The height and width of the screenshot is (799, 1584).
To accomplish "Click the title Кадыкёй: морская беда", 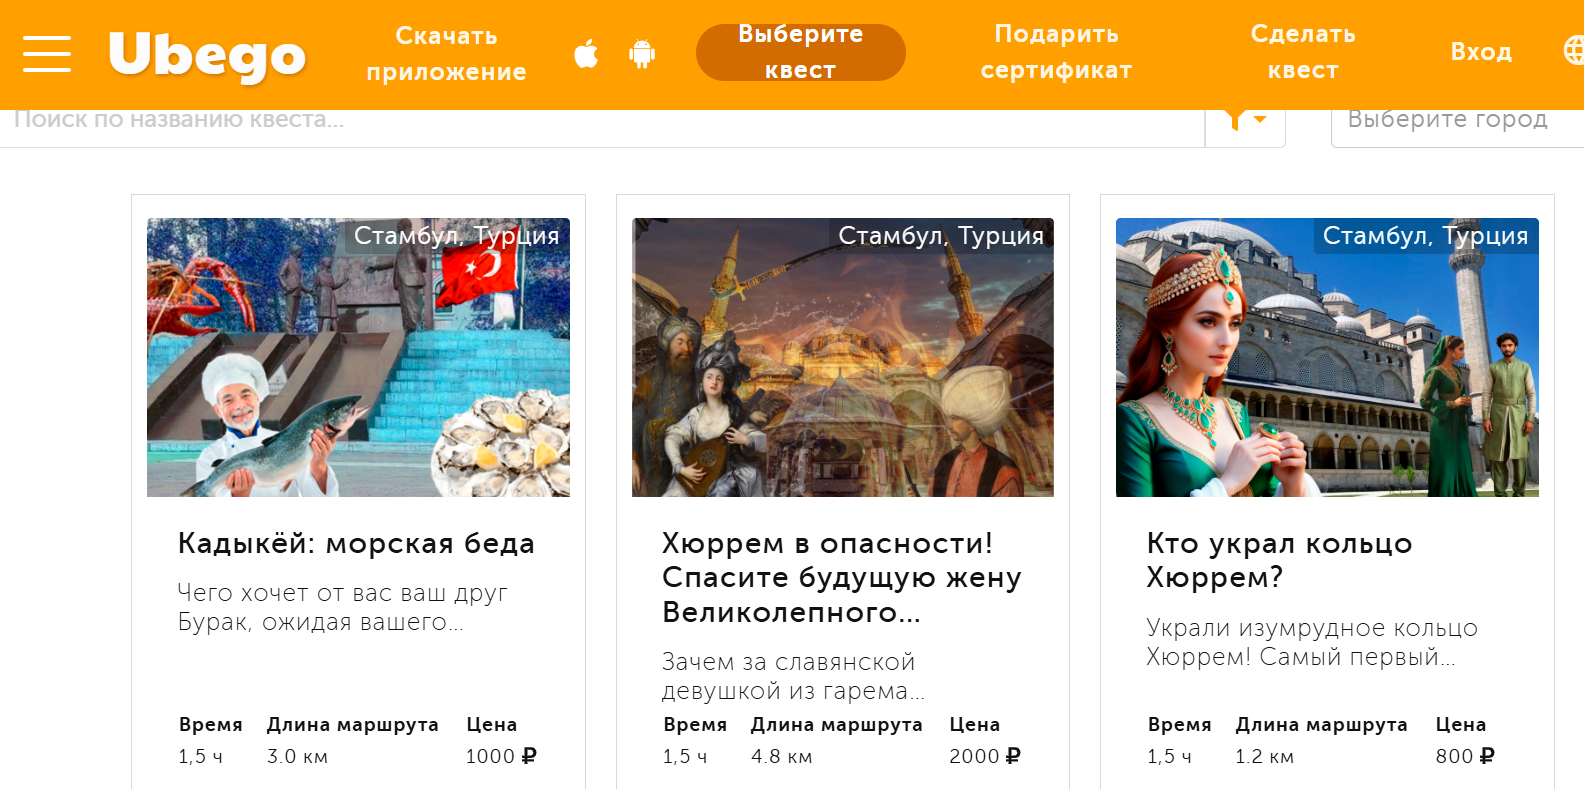I will (356, 543).
